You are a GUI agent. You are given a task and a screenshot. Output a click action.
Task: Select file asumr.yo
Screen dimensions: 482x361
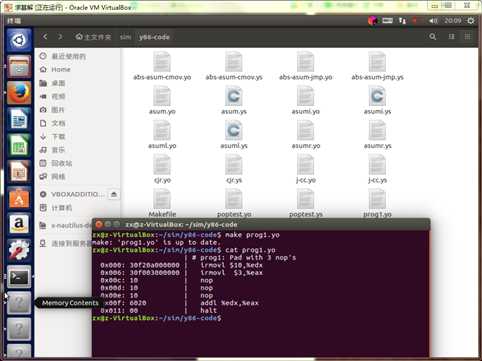pyautogui.click(x=306, y=134)
